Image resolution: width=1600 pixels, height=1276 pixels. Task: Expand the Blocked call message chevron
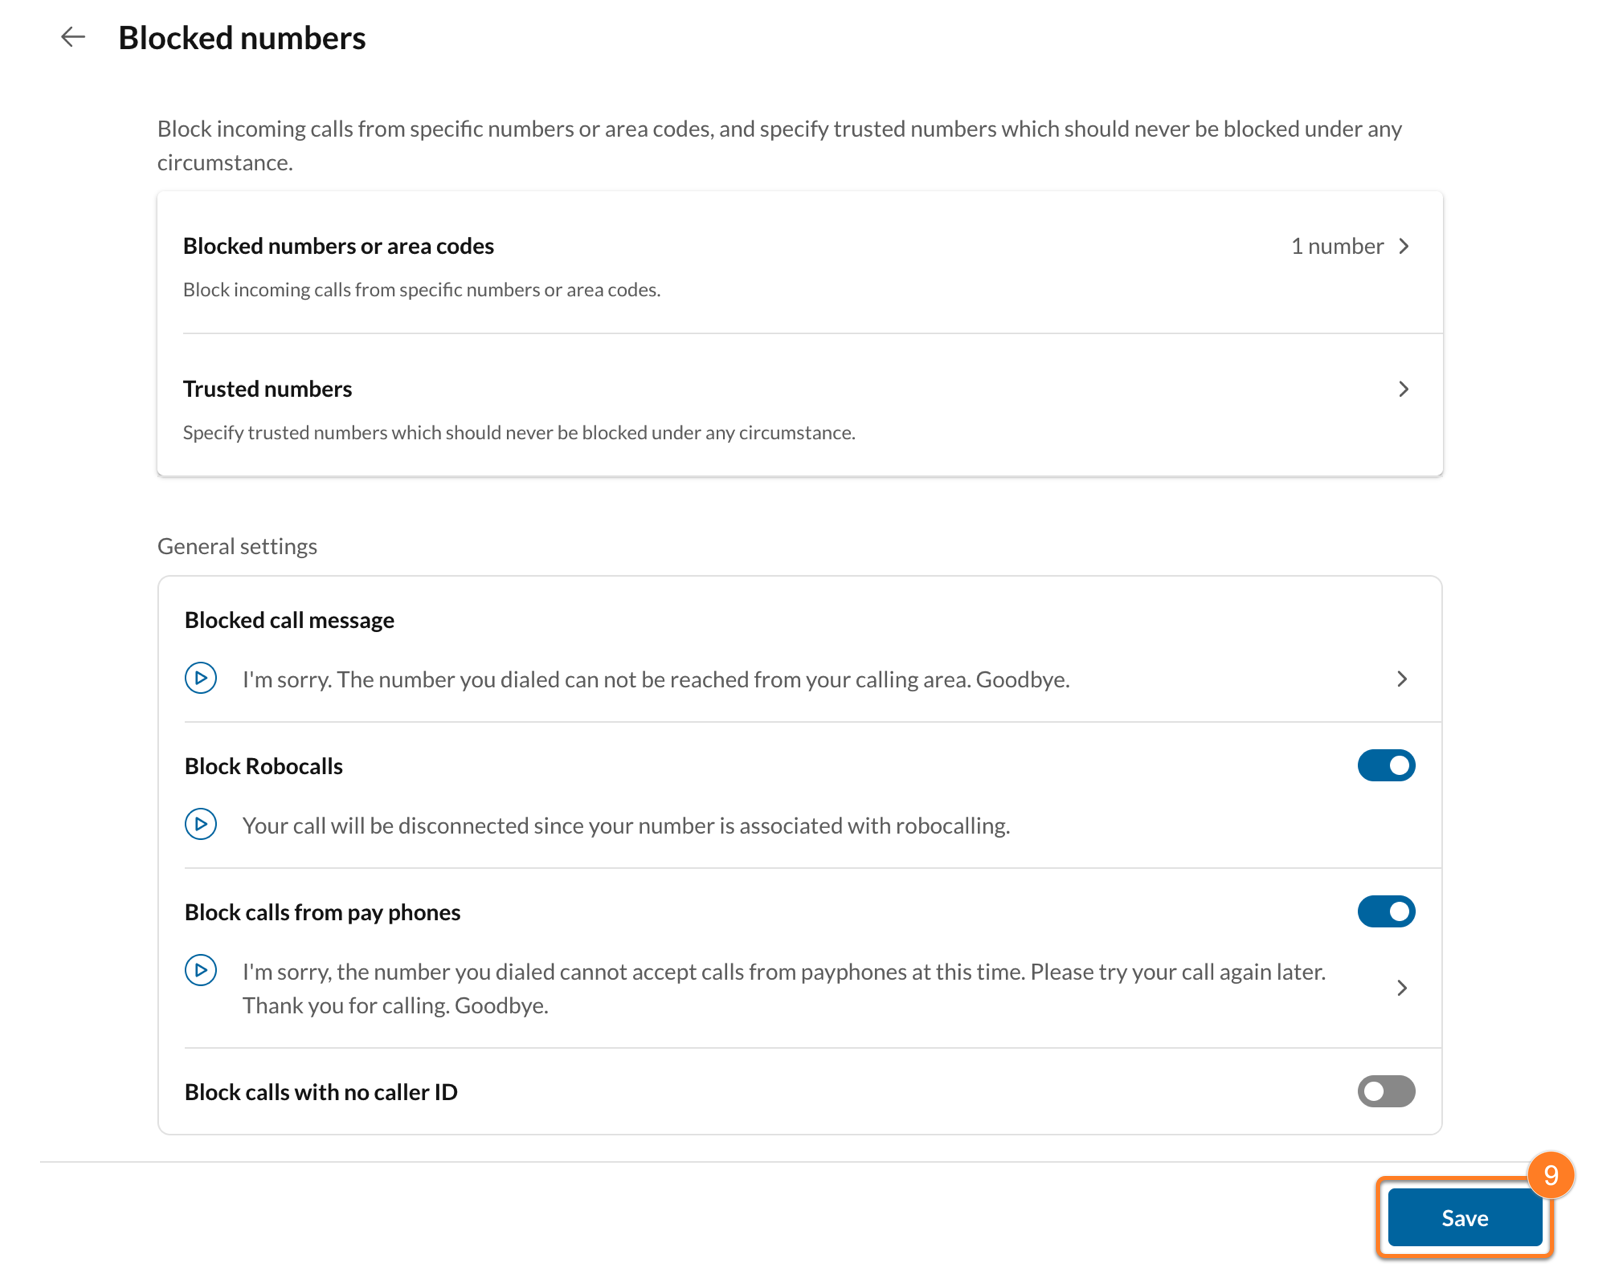(1402, 679)
